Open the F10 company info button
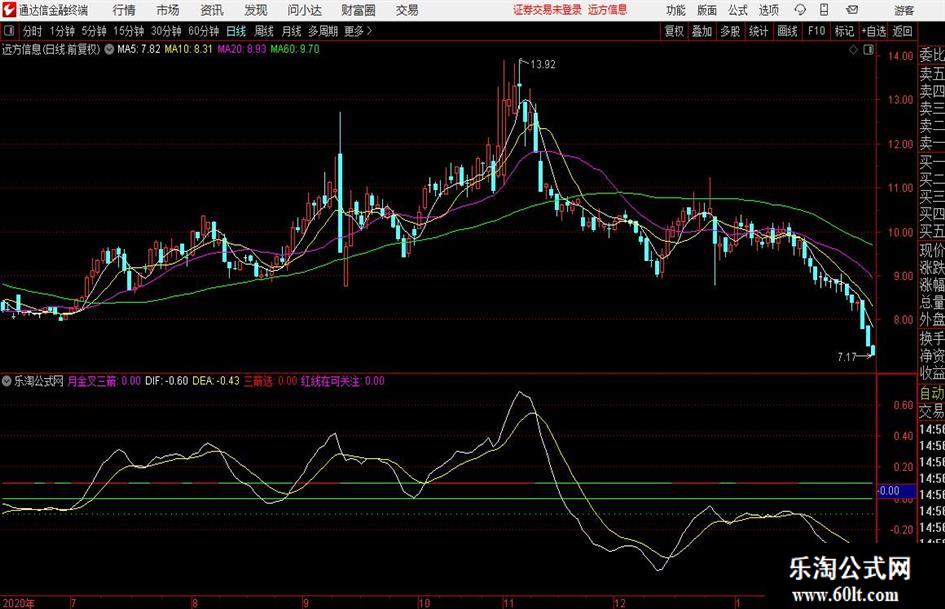The width and height of the screenshot is (945, 609). (x=816, y=31)
